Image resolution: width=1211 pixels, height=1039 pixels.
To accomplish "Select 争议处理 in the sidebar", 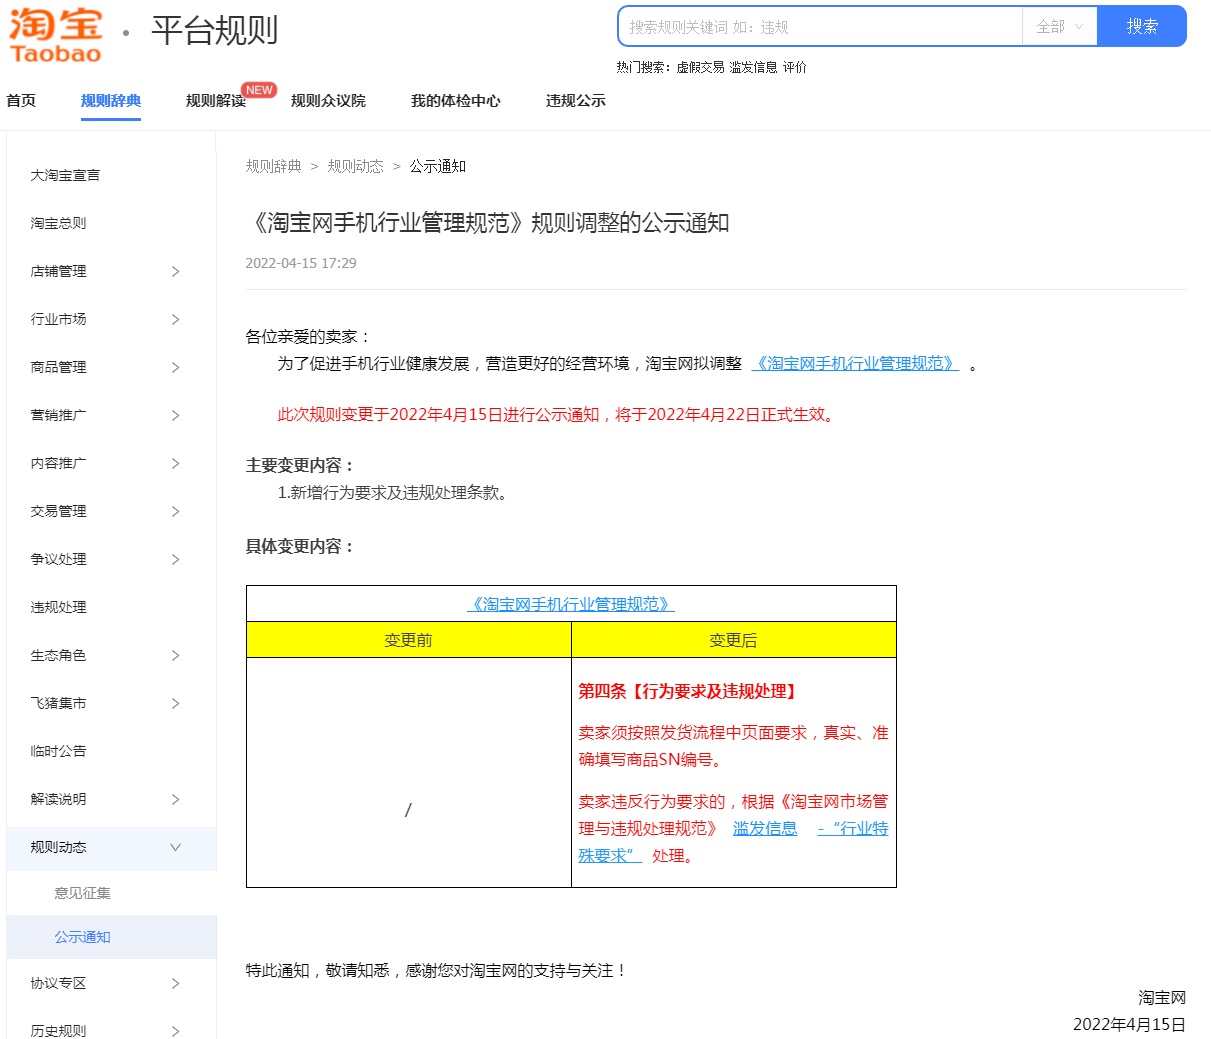I will point(58,559).
